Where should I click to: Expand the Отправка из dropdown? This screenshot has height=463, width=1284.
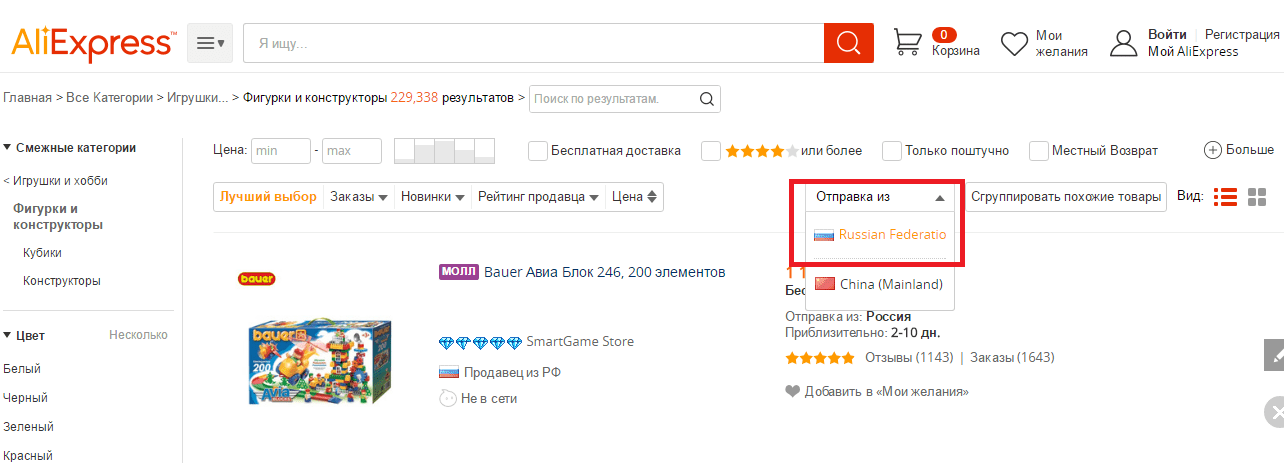pyautogui.click(x=879, y=197)
